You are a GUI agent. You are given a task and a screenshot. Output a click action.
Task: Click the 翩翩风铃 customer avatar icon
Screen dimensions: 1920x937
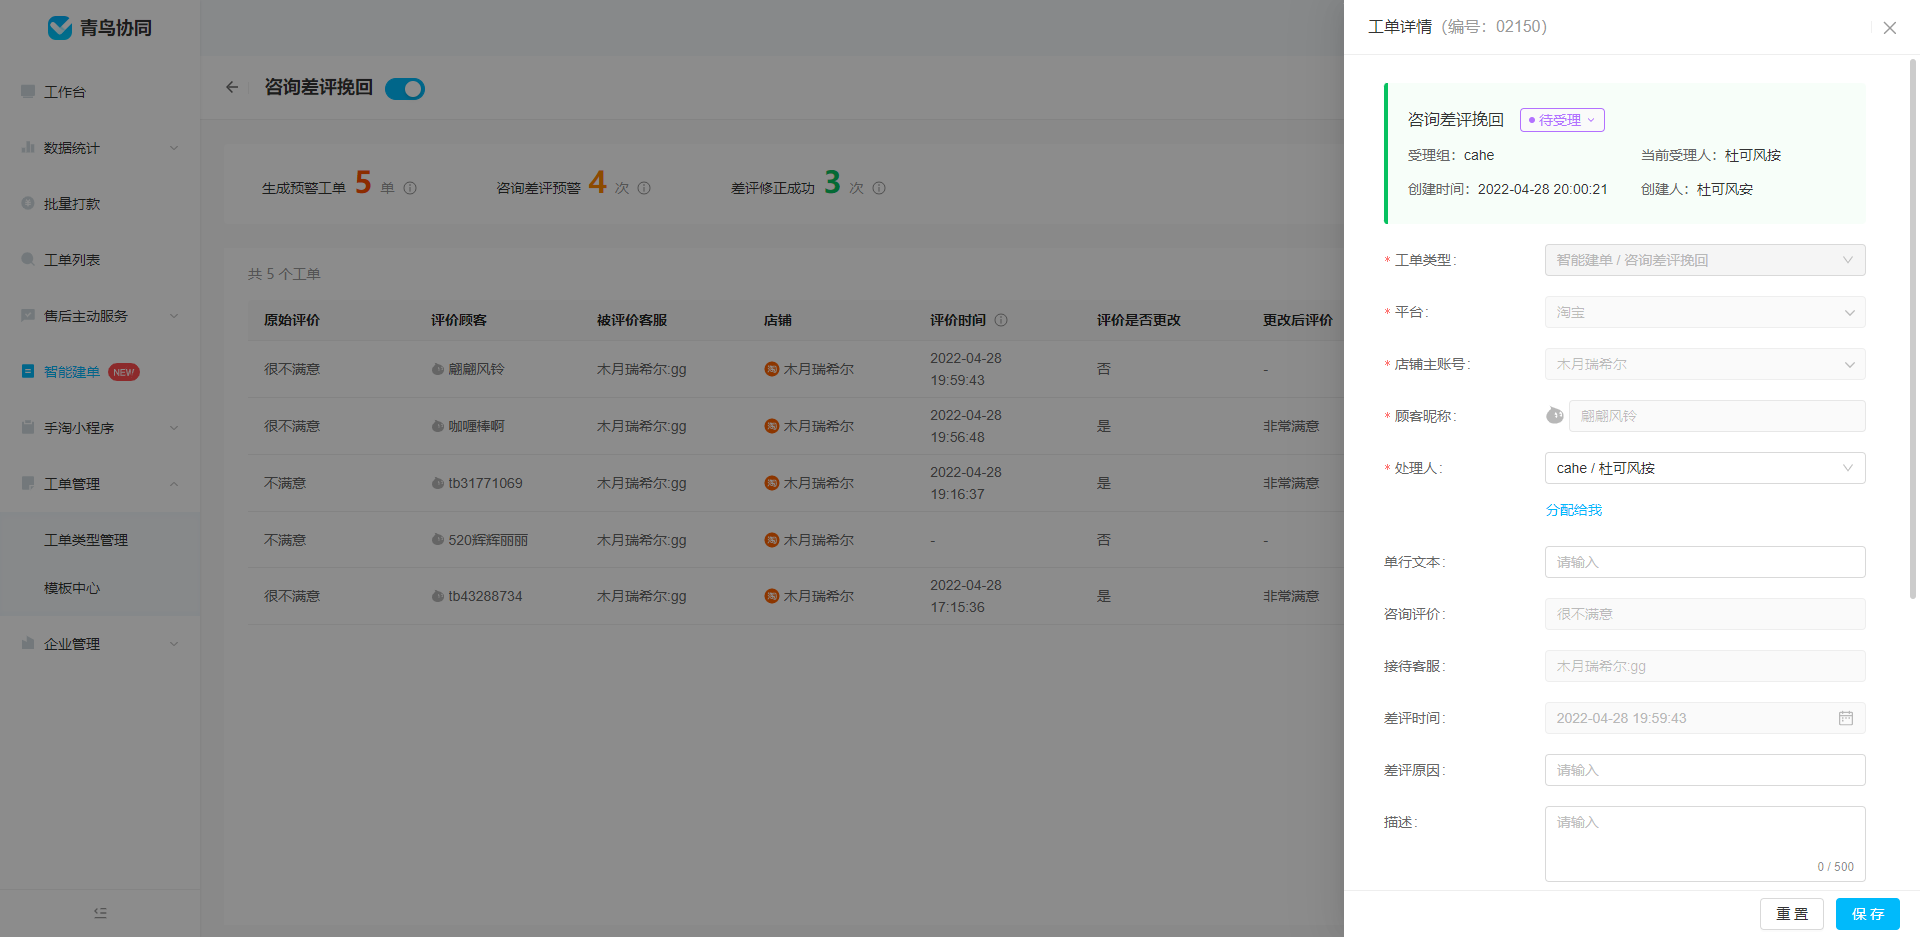click(x=438, y=369)
